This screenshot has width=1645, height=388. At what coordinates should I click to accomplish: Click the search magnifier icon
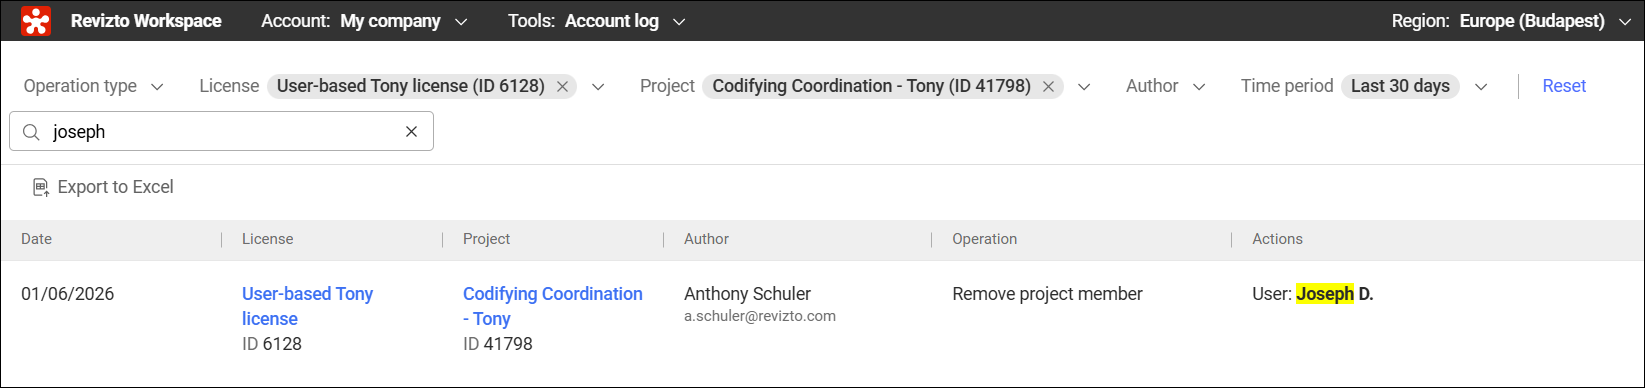31,132
